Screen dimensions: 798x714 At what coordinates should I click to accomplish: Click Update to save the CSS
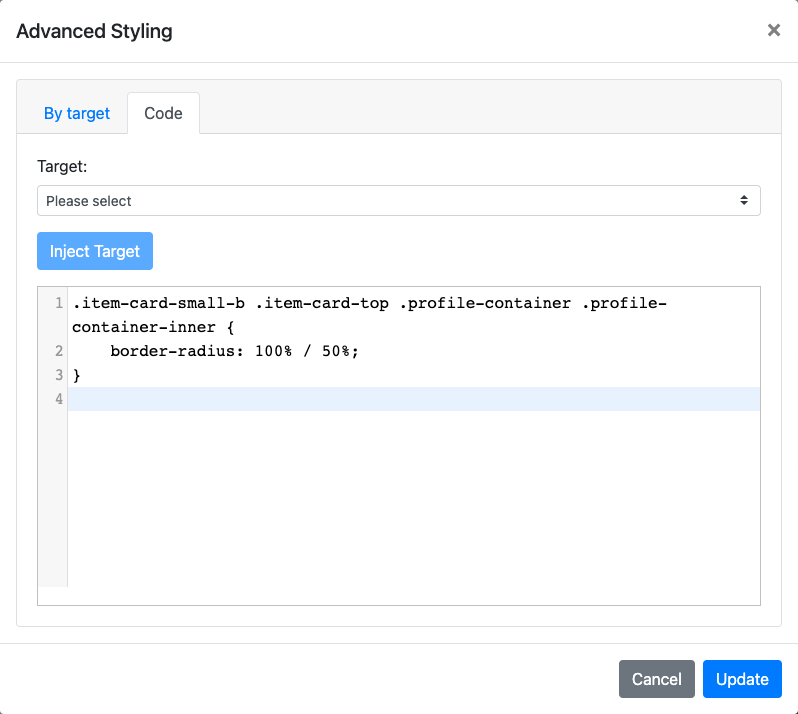pyautogui.click(x=742, y=679)
